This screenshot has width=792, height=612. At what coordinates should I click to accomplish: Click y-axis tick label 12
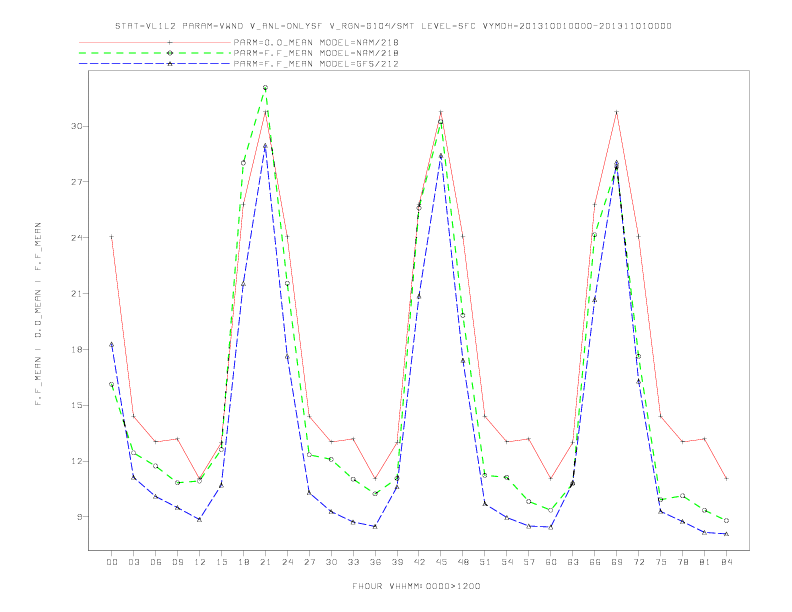tap(76, 461)
